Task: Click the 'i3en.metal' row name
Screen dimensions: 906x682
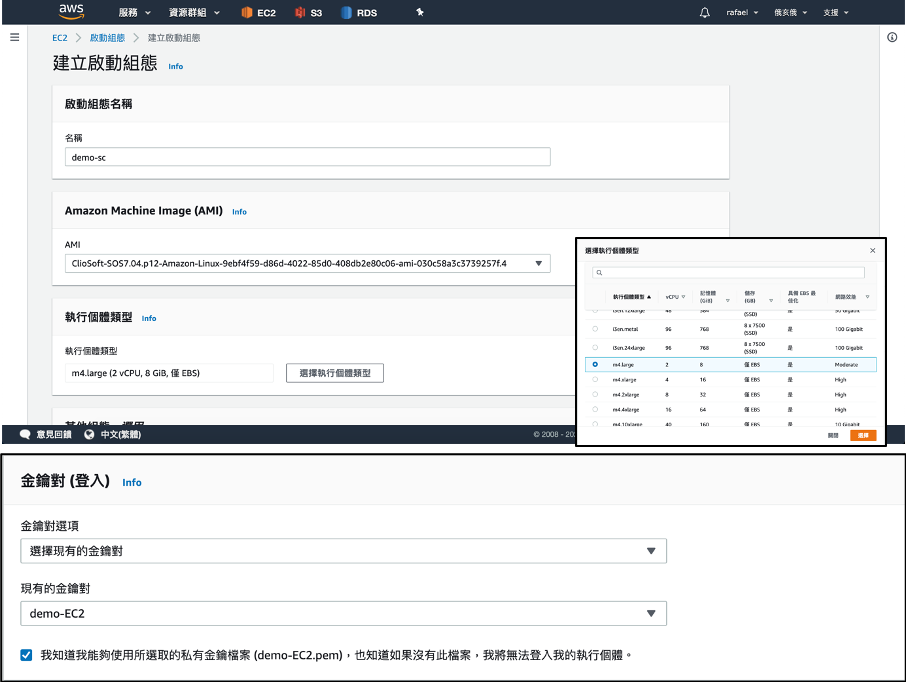Action: pyautogui.click(x=625, y=329)
